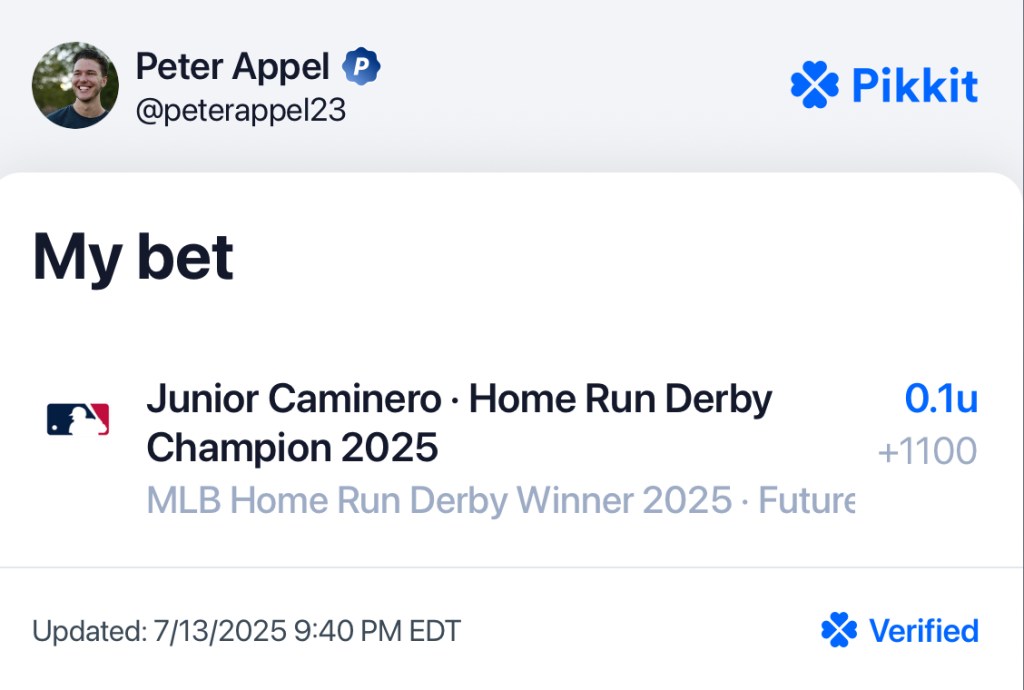Tap the Pikkit clover logo icon
This screenshot has width=1024, height=690.
[814, 85]
